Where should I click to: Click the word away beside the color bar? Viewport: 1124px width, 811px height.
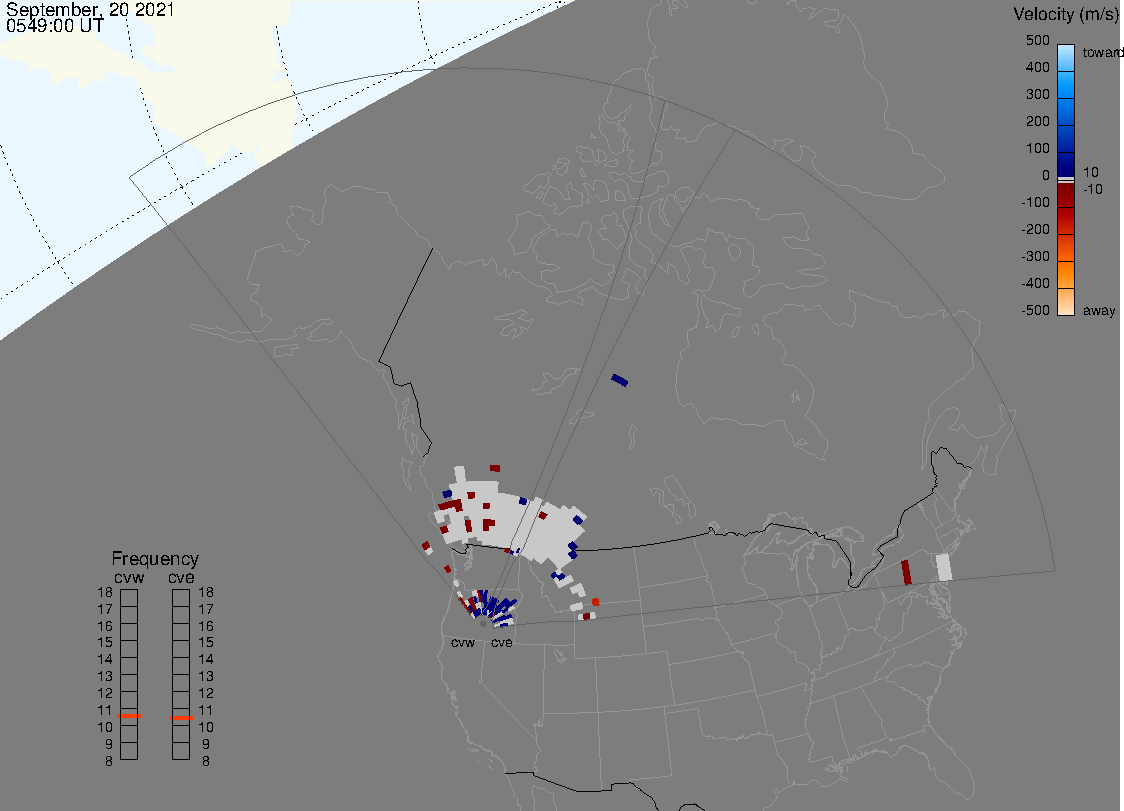1099,311
